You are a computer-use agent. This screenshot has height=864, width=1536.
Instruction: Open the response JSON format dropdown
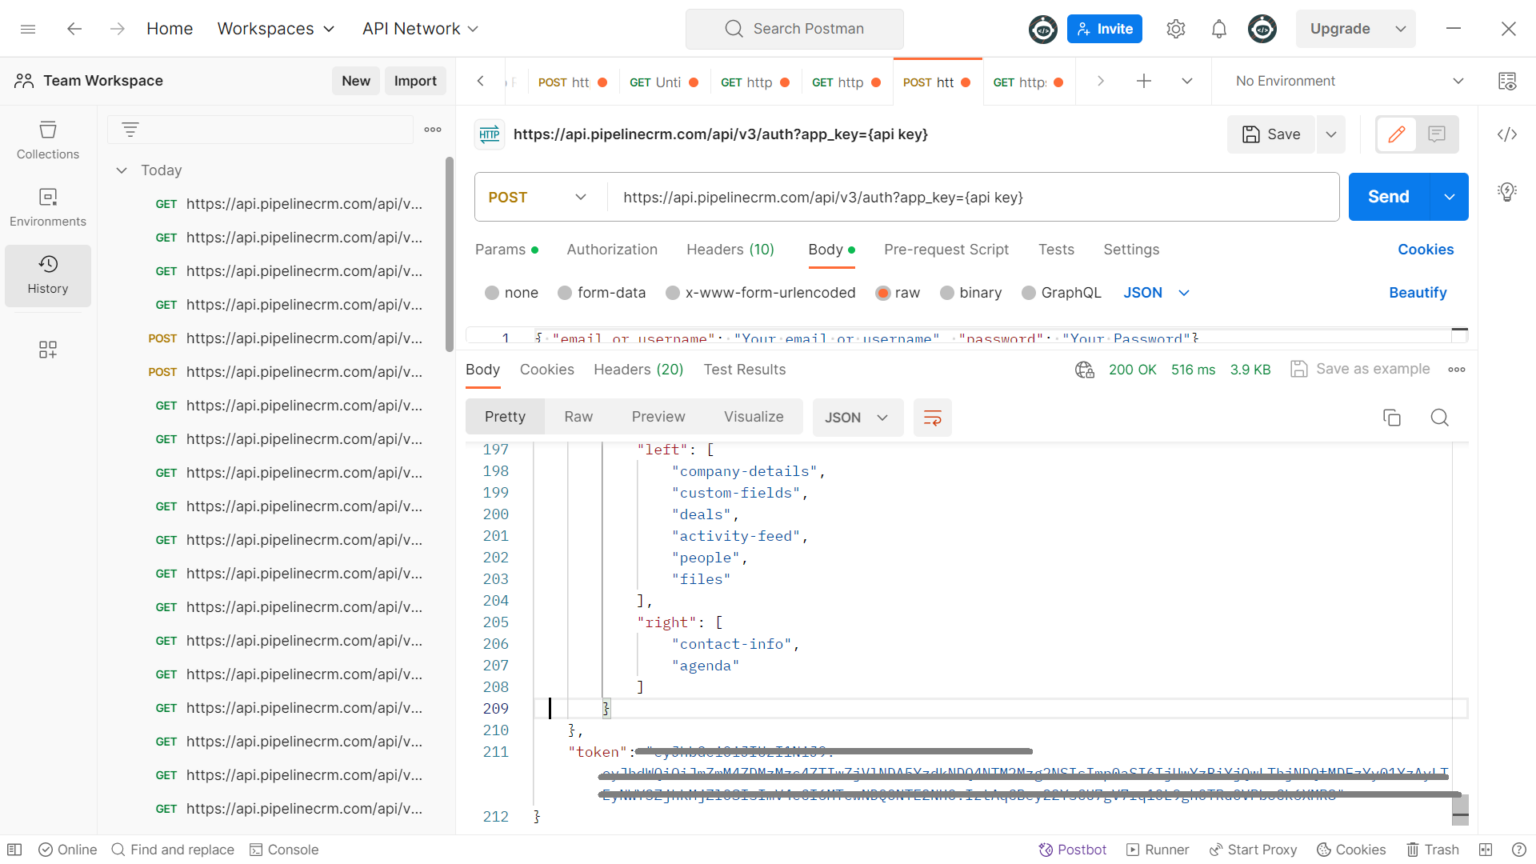[857, 417]
